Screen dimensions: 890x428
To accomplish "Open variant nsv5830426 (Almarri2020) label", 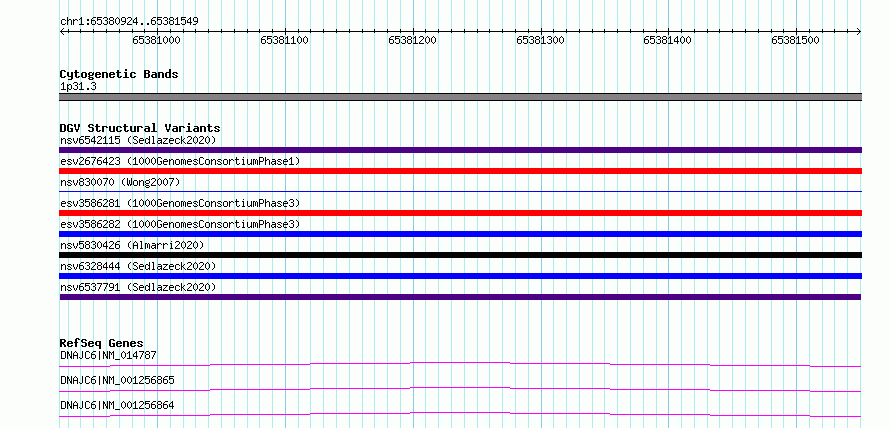I will coord(132,245).
